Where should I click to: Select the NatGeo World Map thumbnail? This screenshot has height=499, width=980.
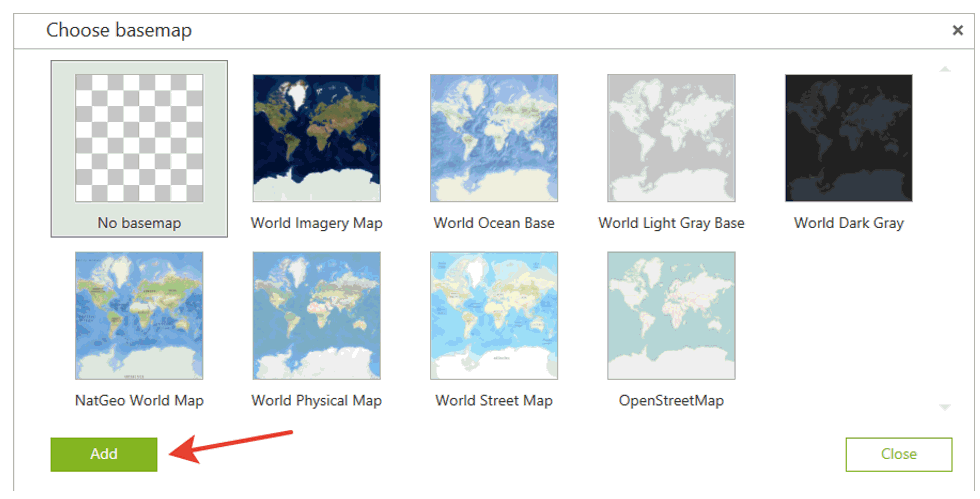(x=139, y=315)
